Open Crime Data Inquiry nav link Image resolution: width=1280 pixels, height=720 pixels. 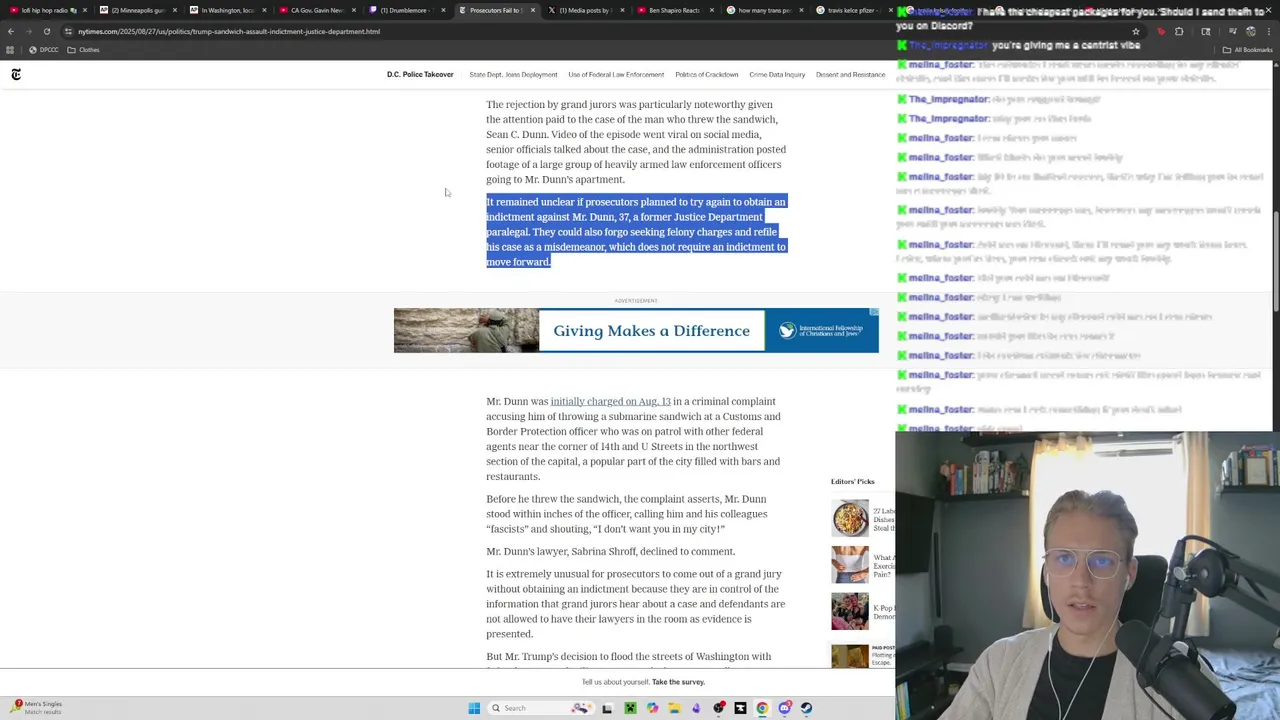777,74
